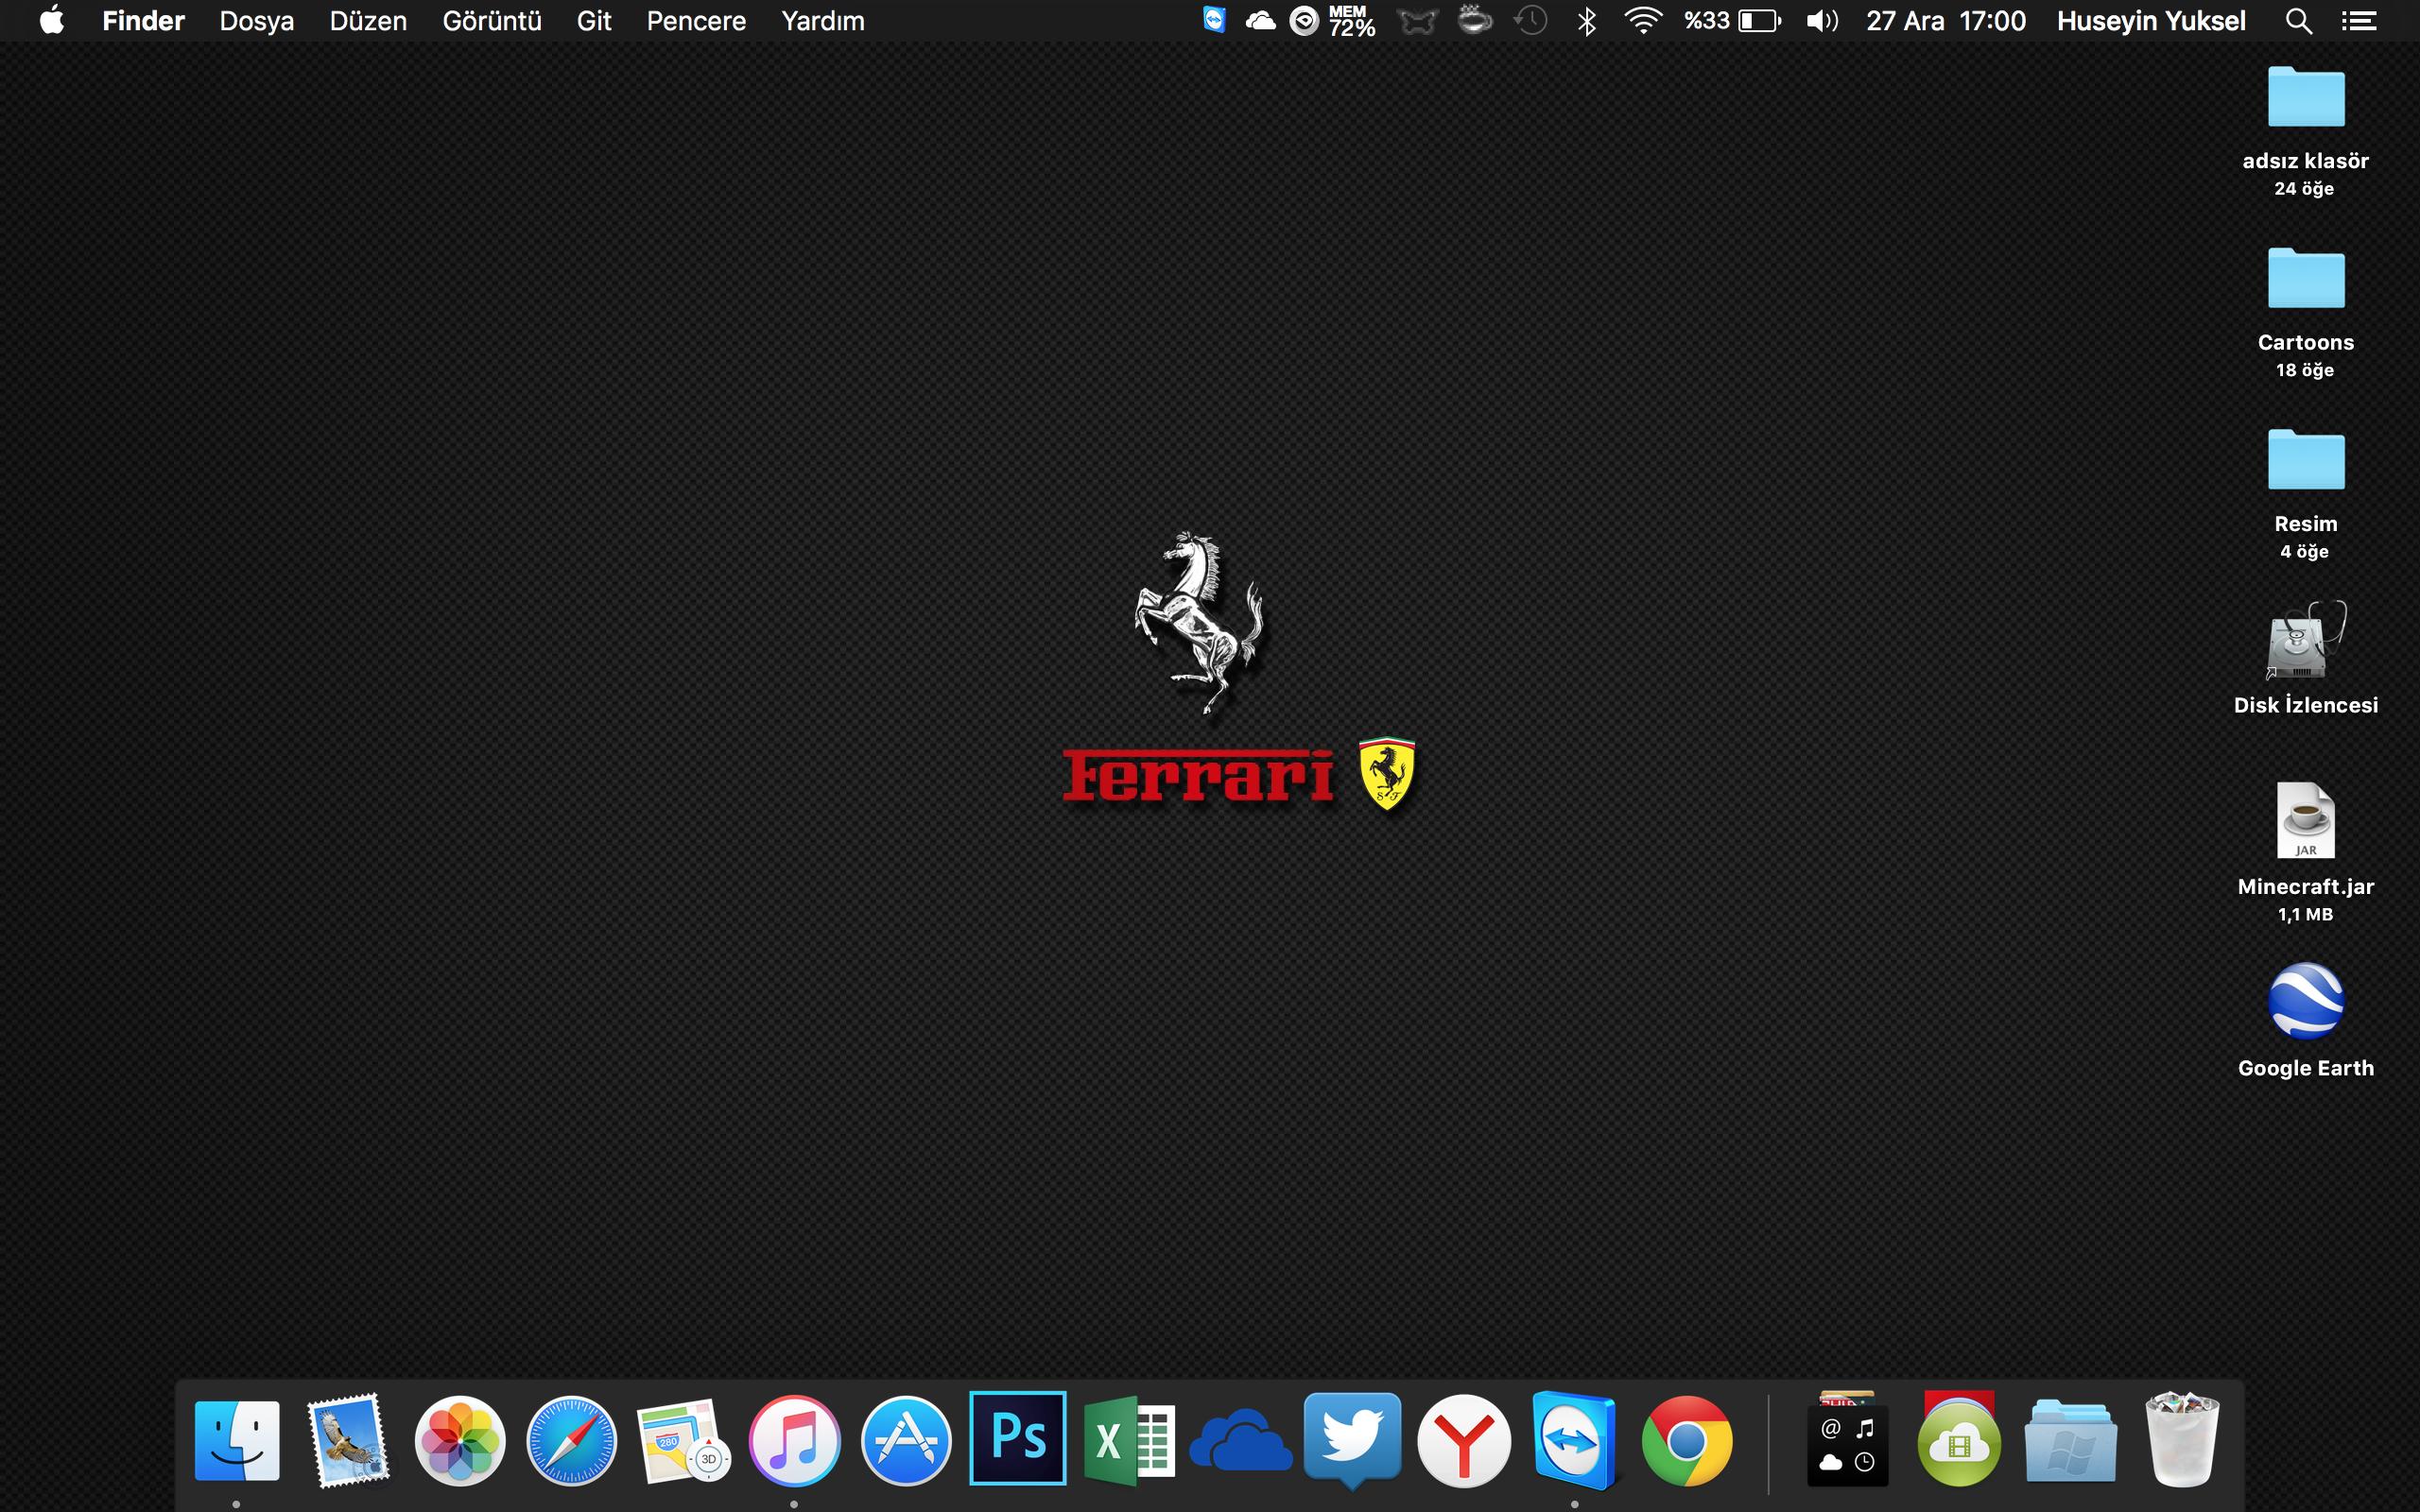Click the bow-tie menu bar icon
The width and height of the screenshot is (2420, 1512).
[1417, 21]
